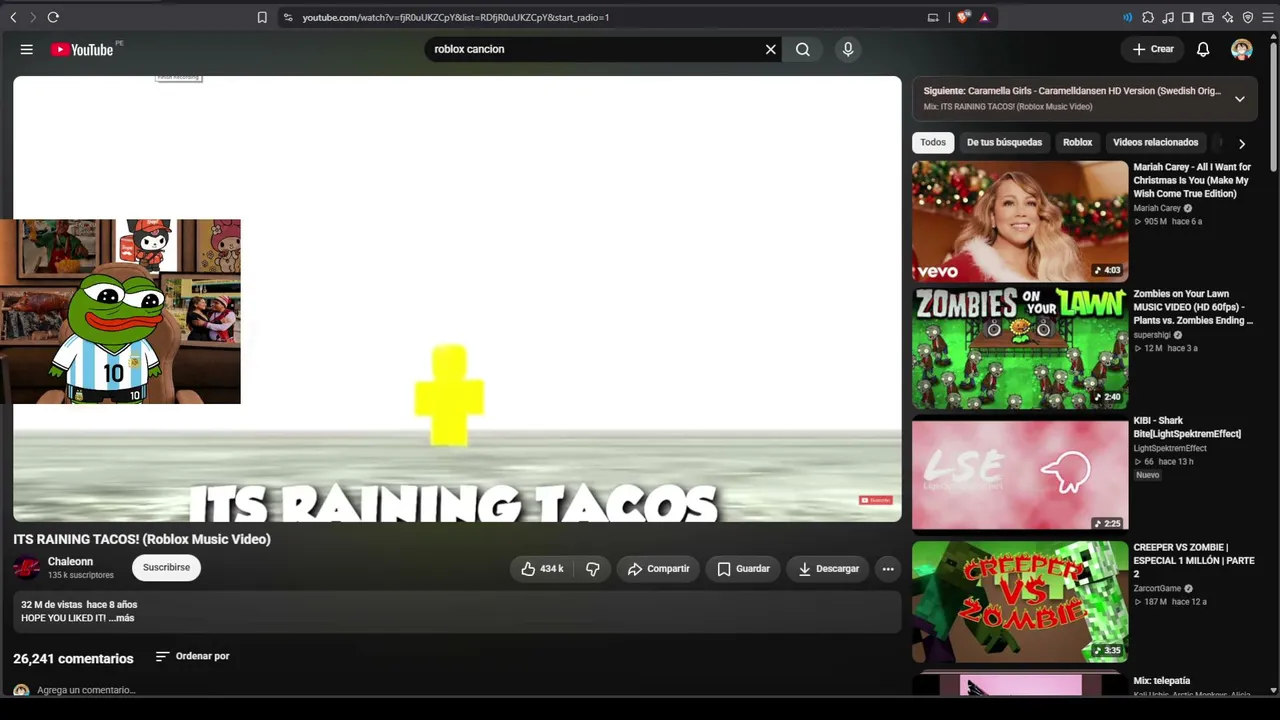Click the 'ITS RAINING TACOS!' video player area
The height and width of the screenshot is (720, 1280).
457,299
